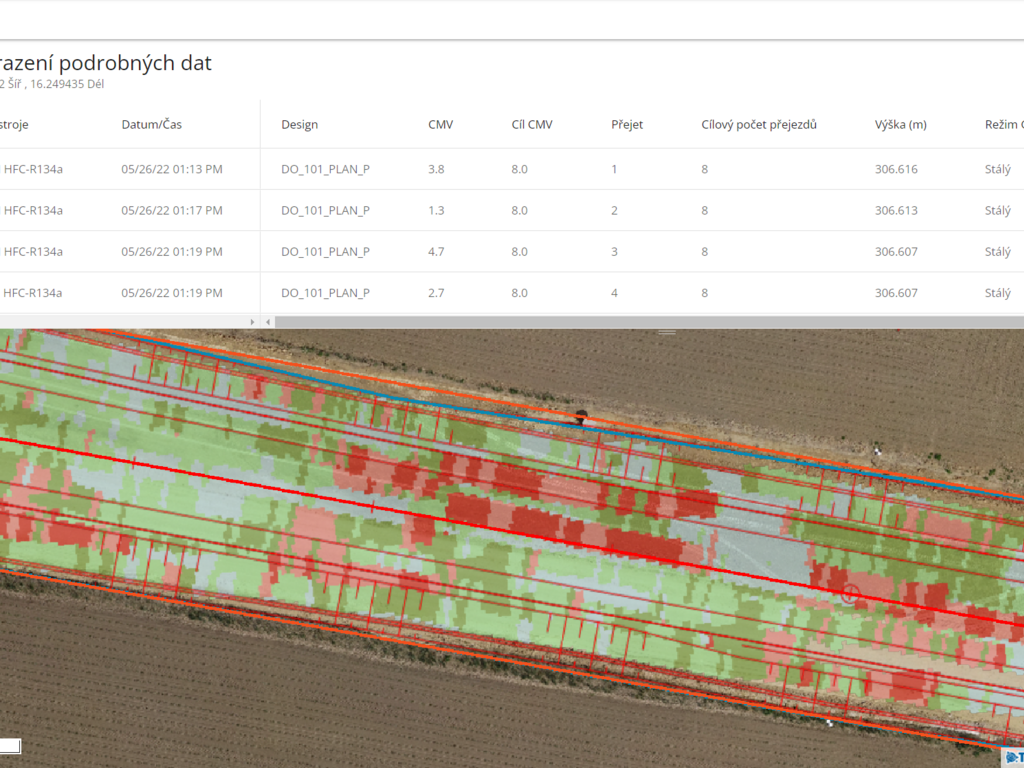Click the Cílový počet přejezdů header
The height and width of the screenshot is (768, 1024).
759,125
